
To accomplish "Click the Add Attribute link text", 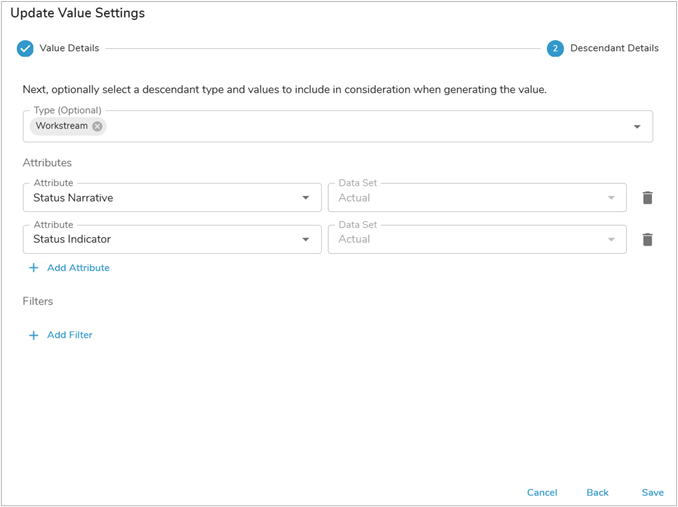I will [78, 268].
